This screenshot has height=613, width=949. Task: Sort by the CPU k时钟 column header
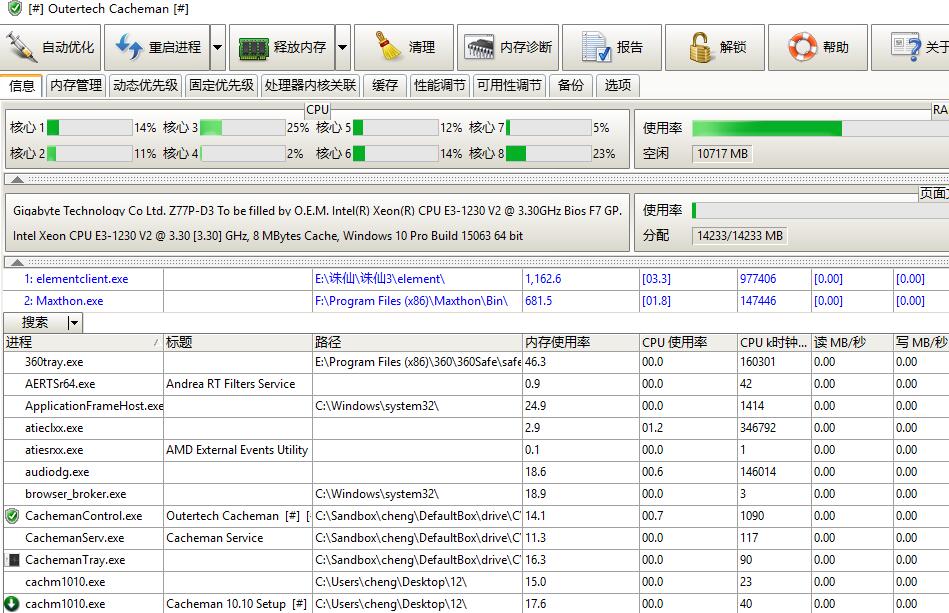(774, 343)
